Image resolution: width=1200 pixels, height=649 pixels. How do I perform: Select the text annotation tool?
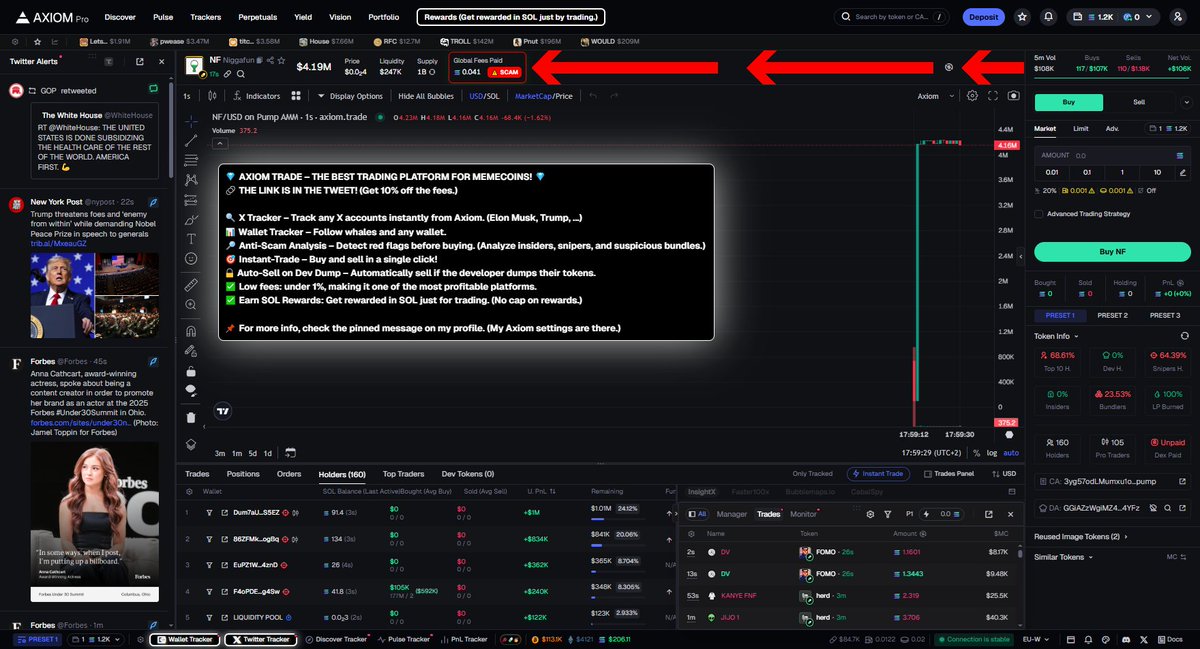click(191, 239)
